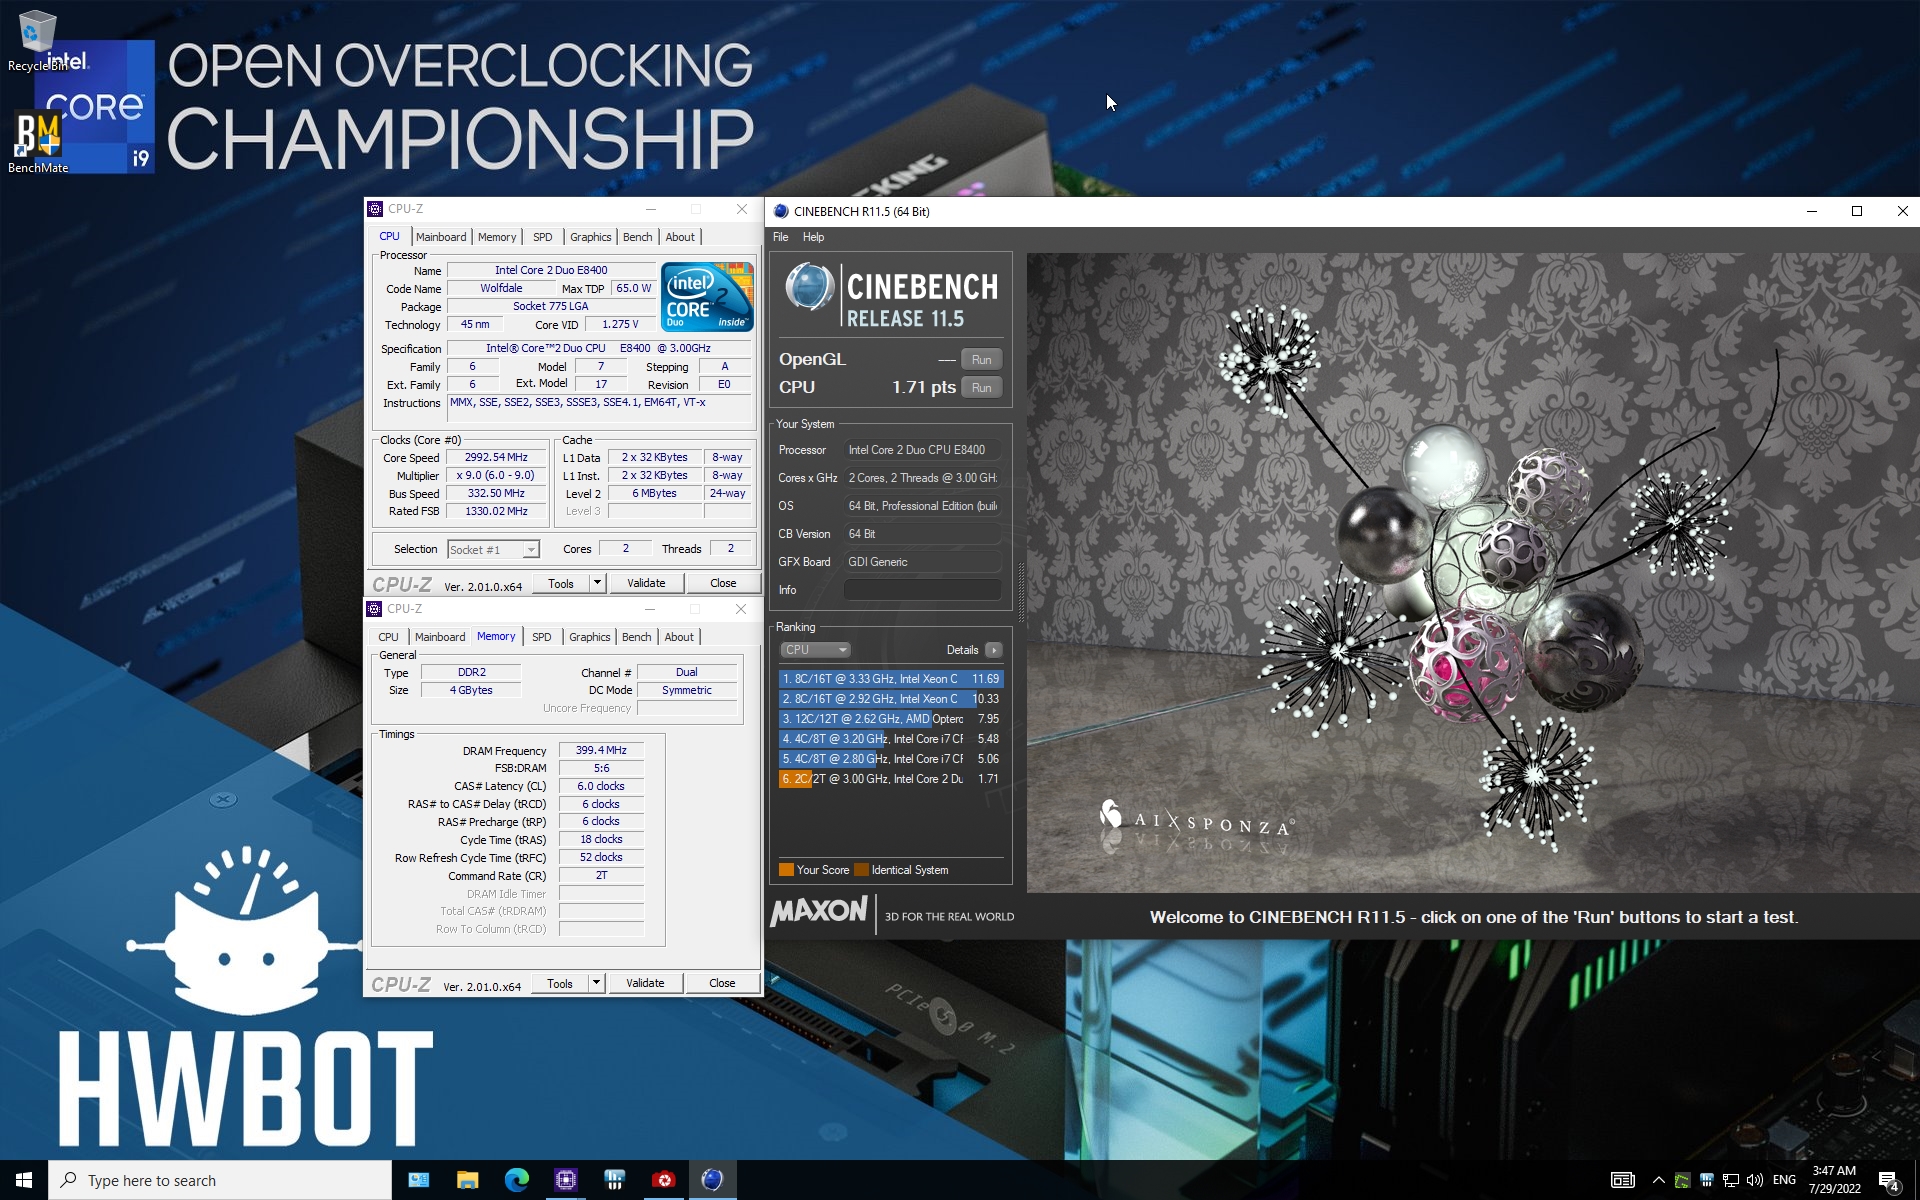Open Graphics tab in upper CPU-Z
This screenshot has width=1920, height=1200.
coord(591,237)
